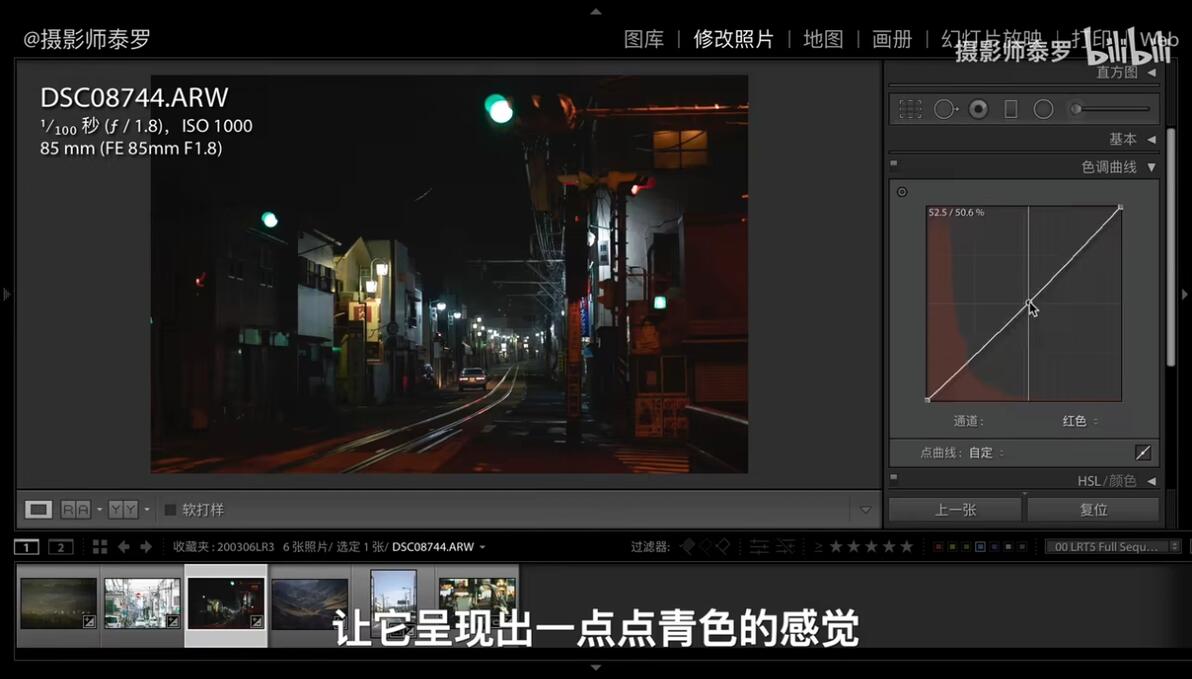The image size is (1192, 679).
Task: Switch to Loupe view in toolbar
Action: point(38,509)
